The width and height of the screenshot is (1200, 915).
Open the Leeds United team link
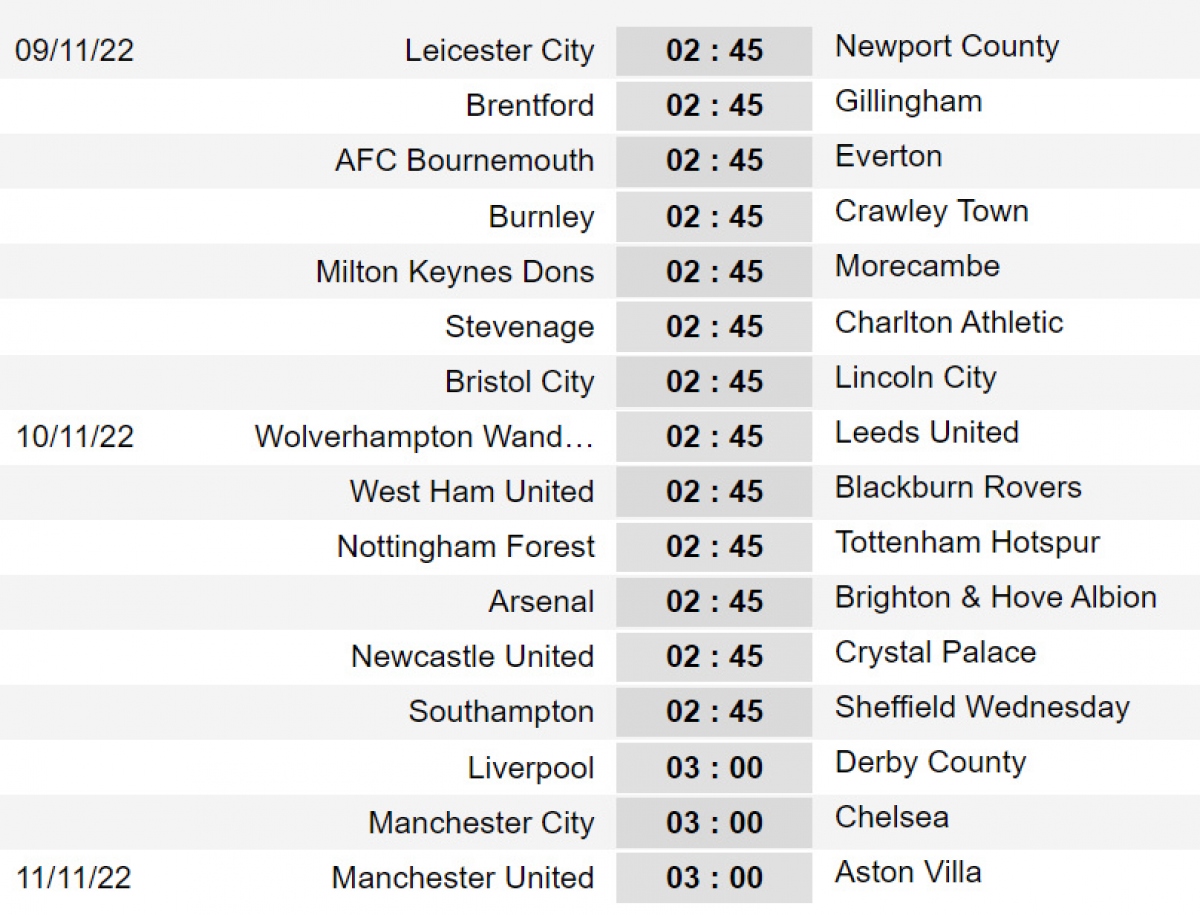tap(926, 433)
